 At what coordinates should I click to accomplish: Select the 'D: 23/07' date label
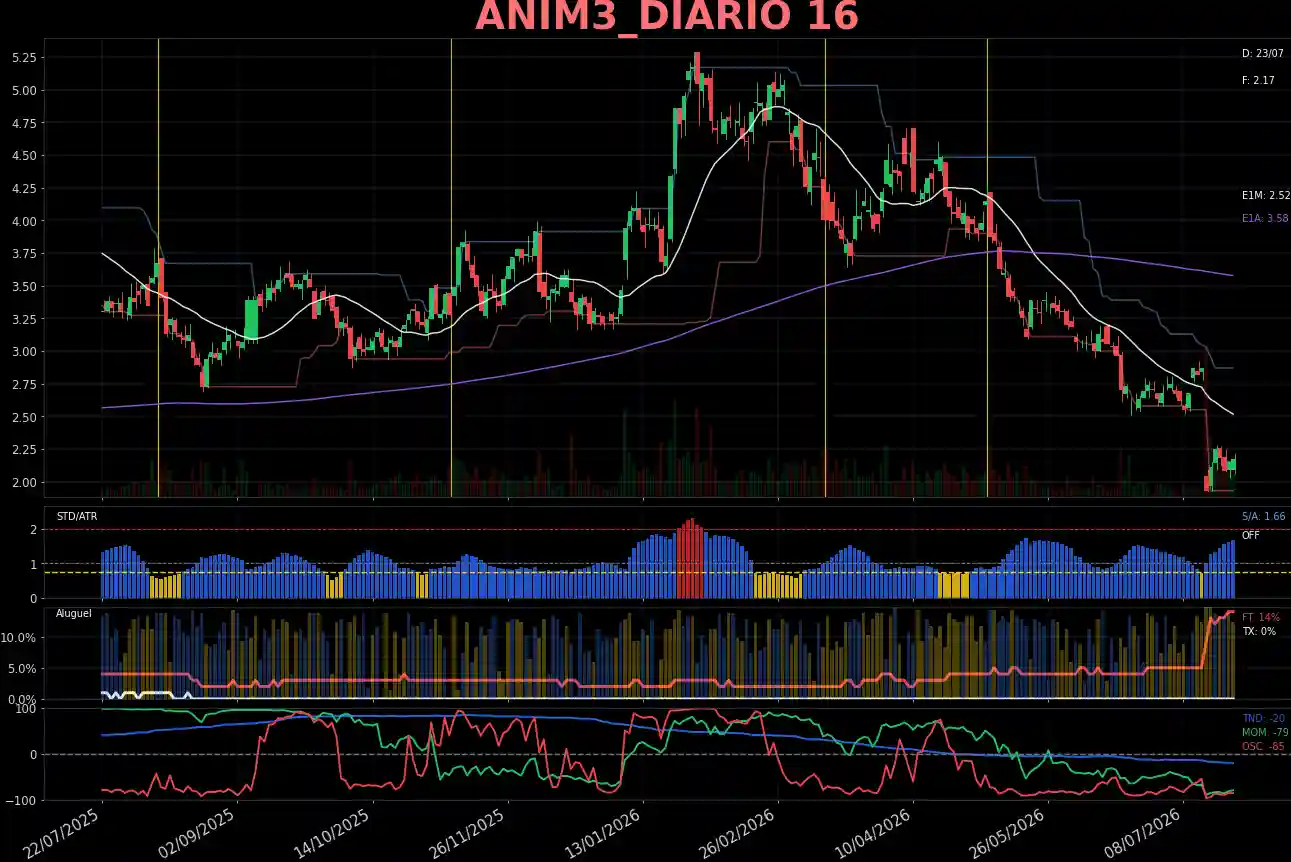coord(1262,53)
